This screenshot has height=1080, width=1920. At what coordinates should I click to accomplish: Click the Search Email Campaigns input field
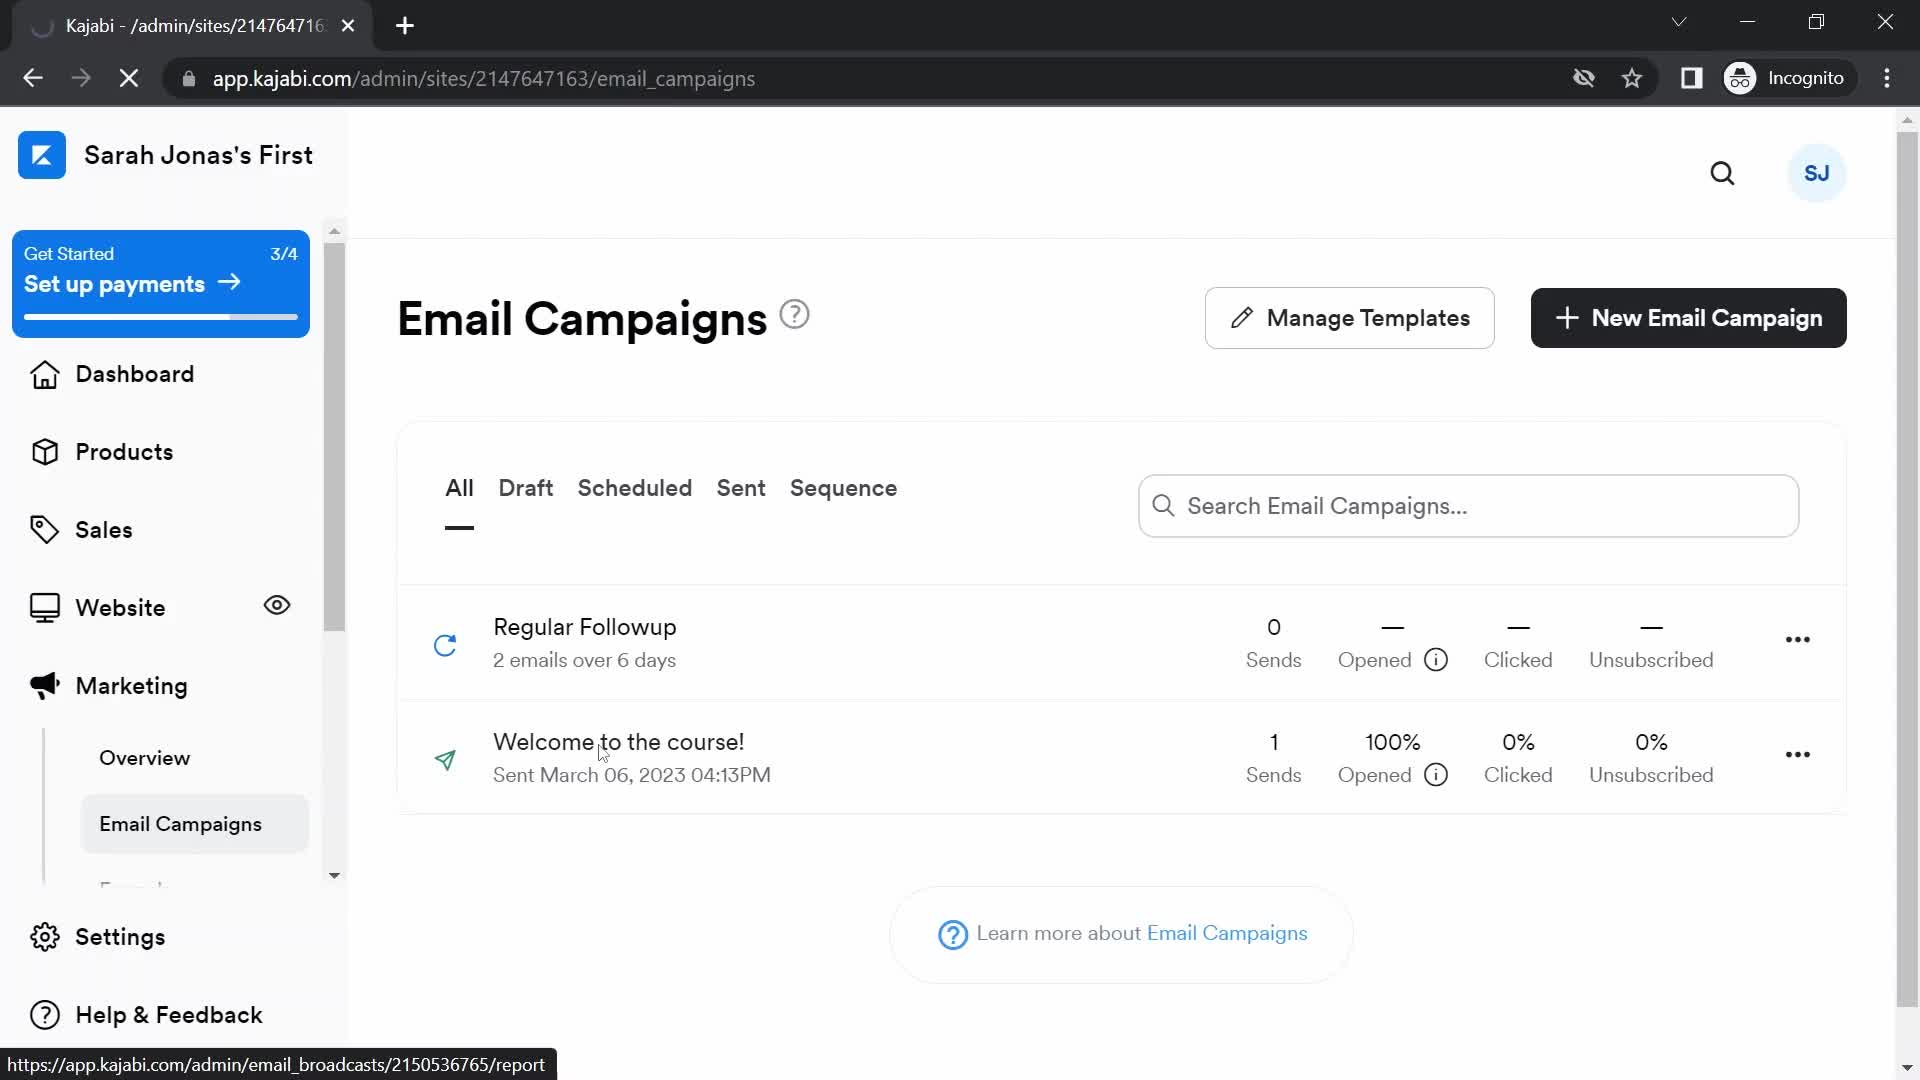pyautogui.click(x=1469, y=505)
